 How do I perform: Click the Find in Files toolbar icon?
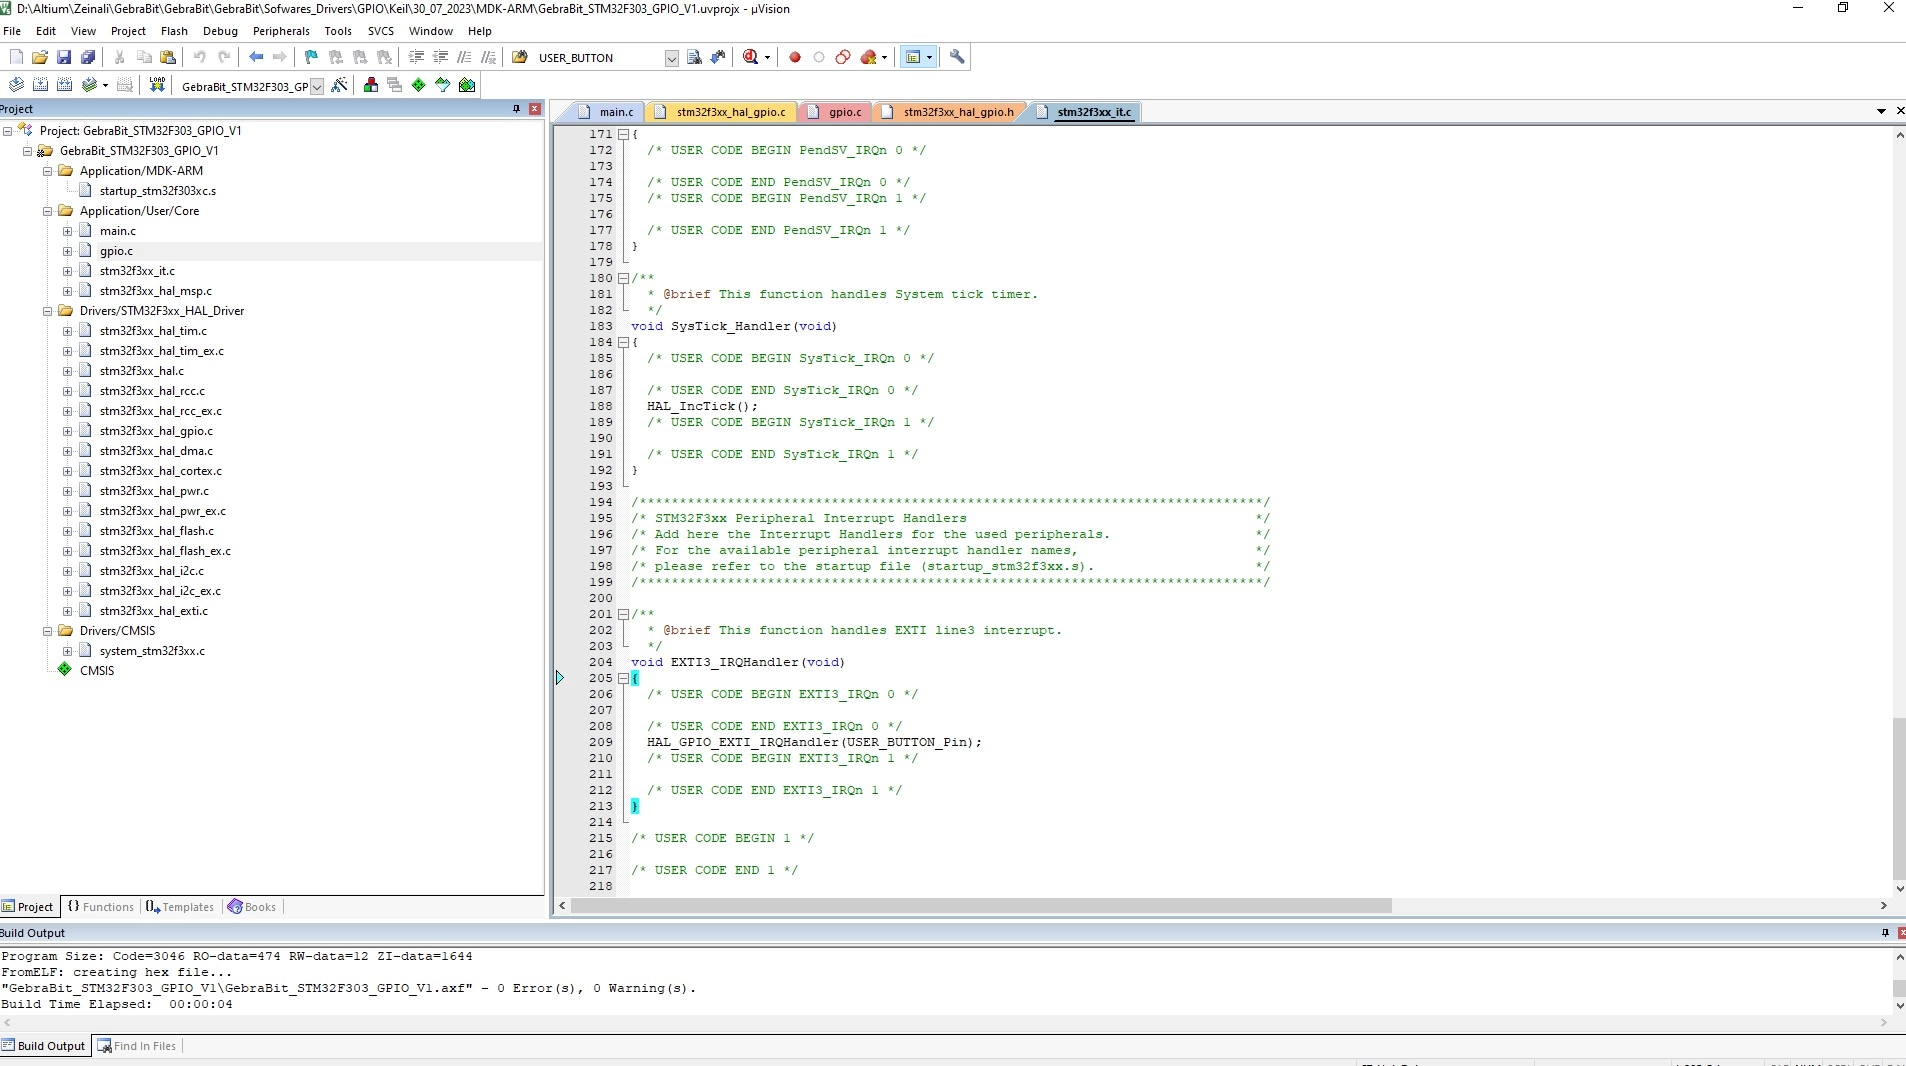520,57
